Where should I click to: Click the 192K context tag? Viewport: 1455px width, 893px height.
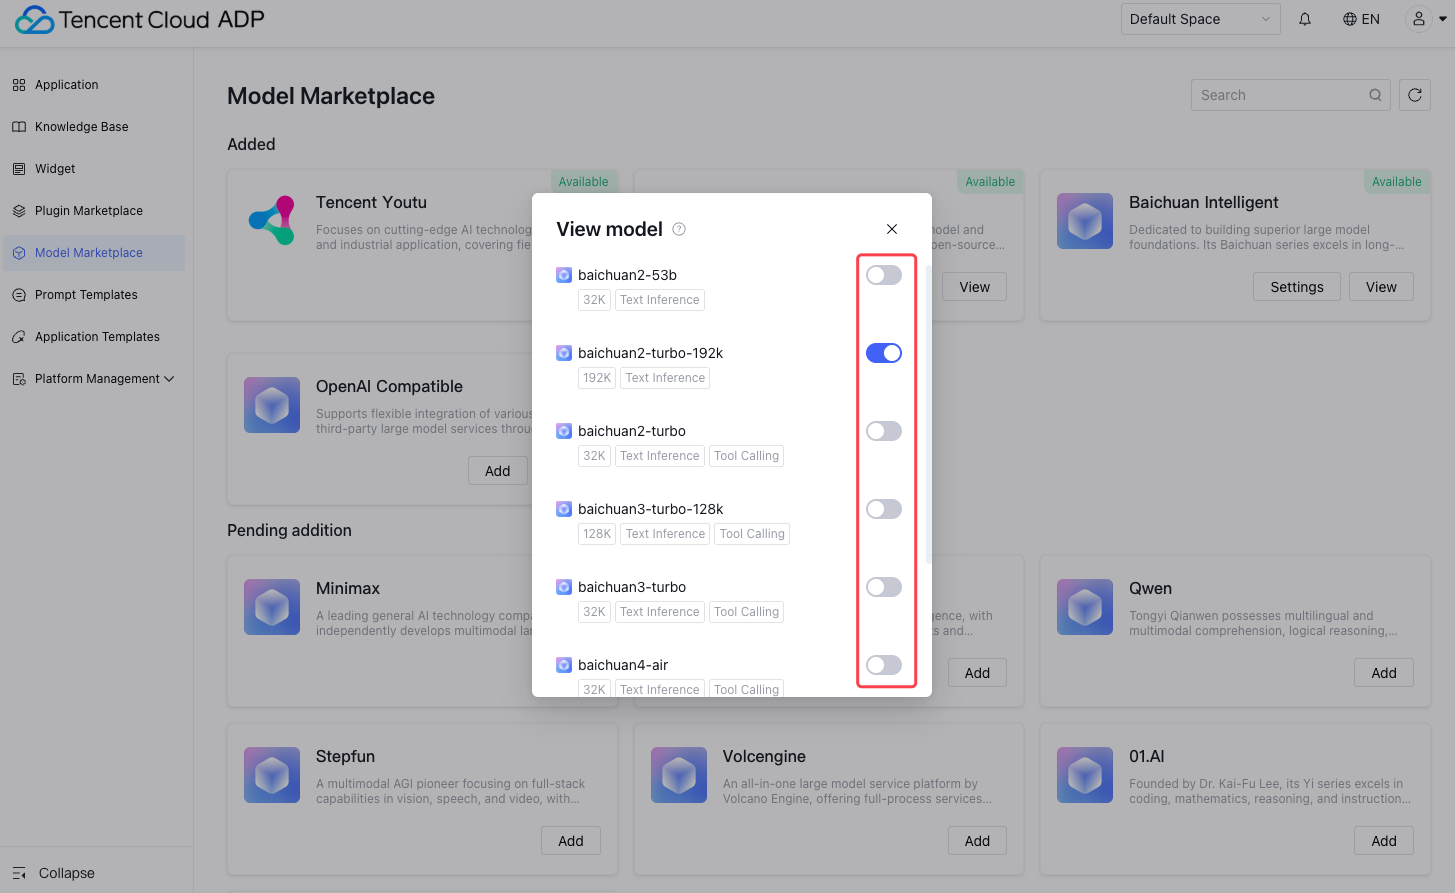[x=597, y=378]
